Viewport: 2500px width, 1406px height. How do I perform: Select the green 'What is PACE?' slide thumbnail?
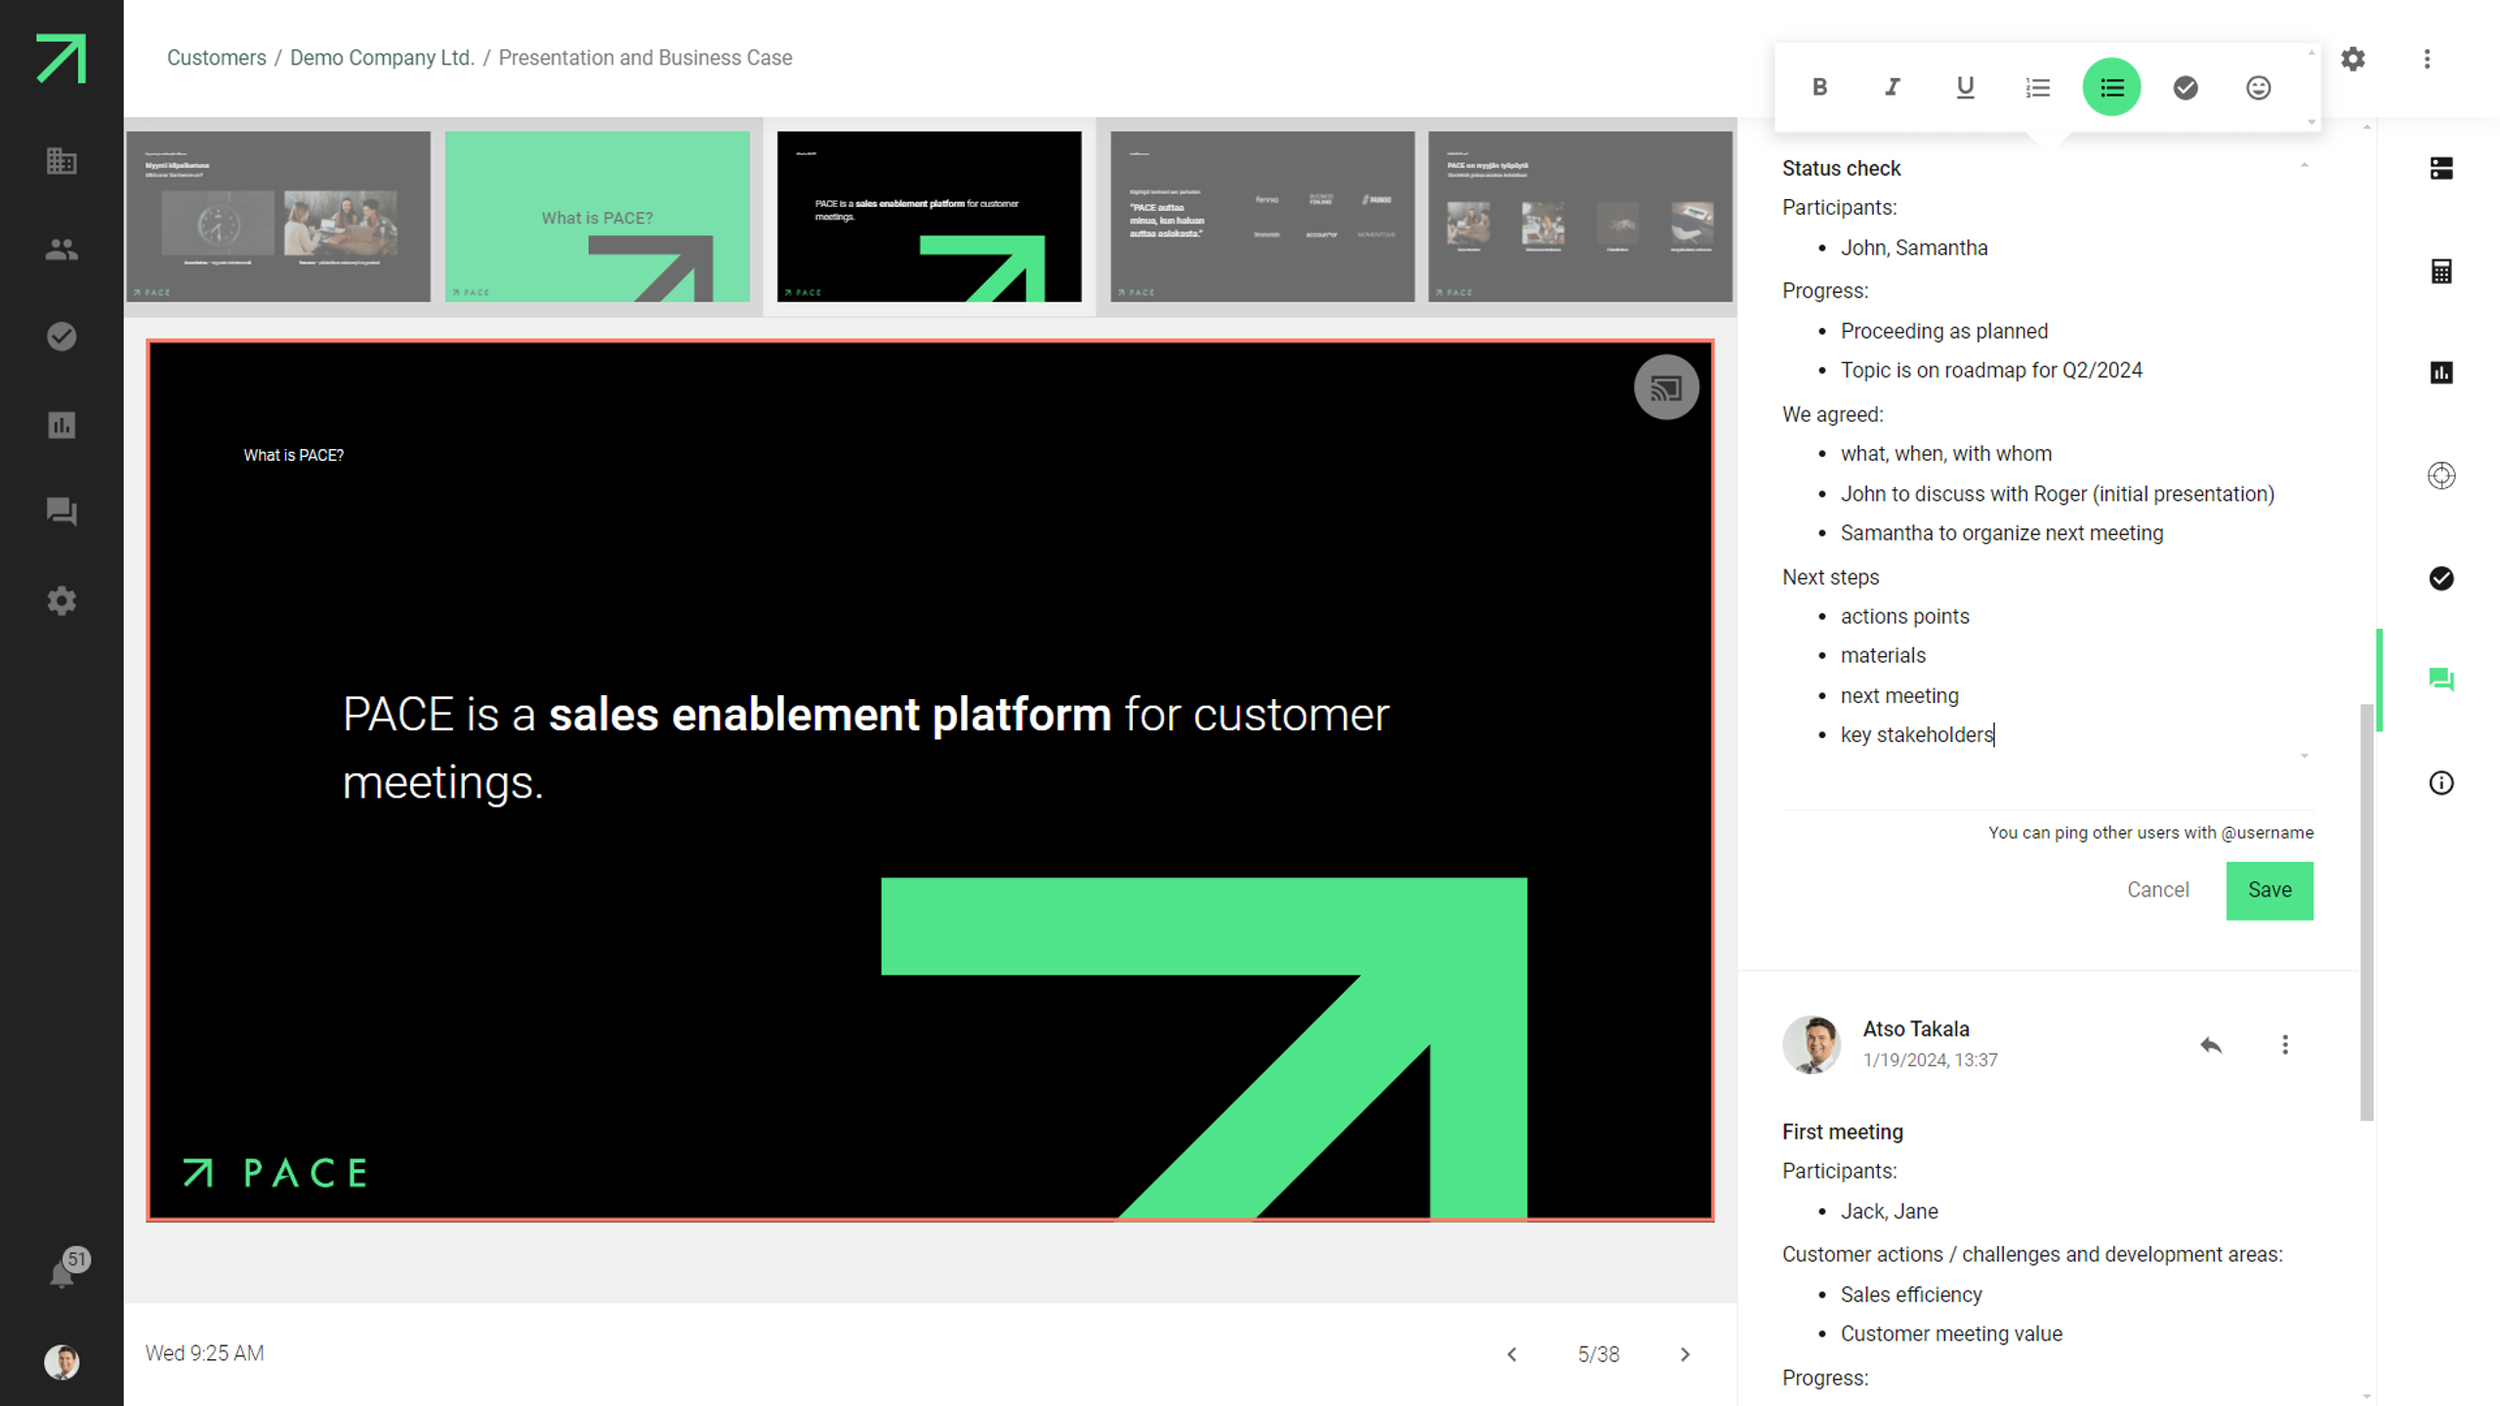(x=597, y=216)
